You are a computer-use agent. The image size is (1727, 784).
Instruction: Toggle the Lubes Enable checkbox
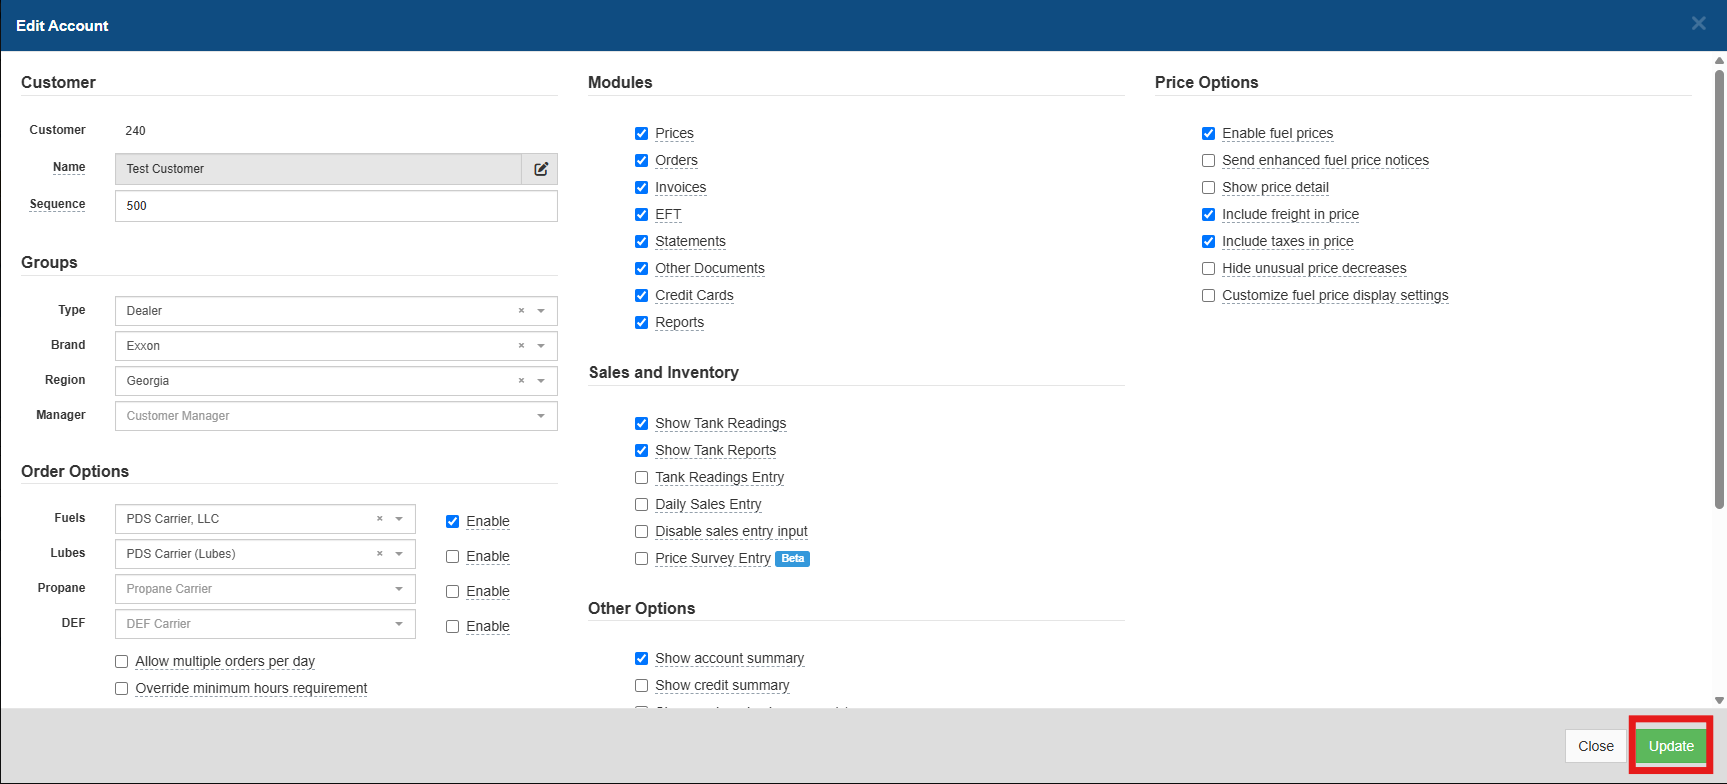[452, 557]
